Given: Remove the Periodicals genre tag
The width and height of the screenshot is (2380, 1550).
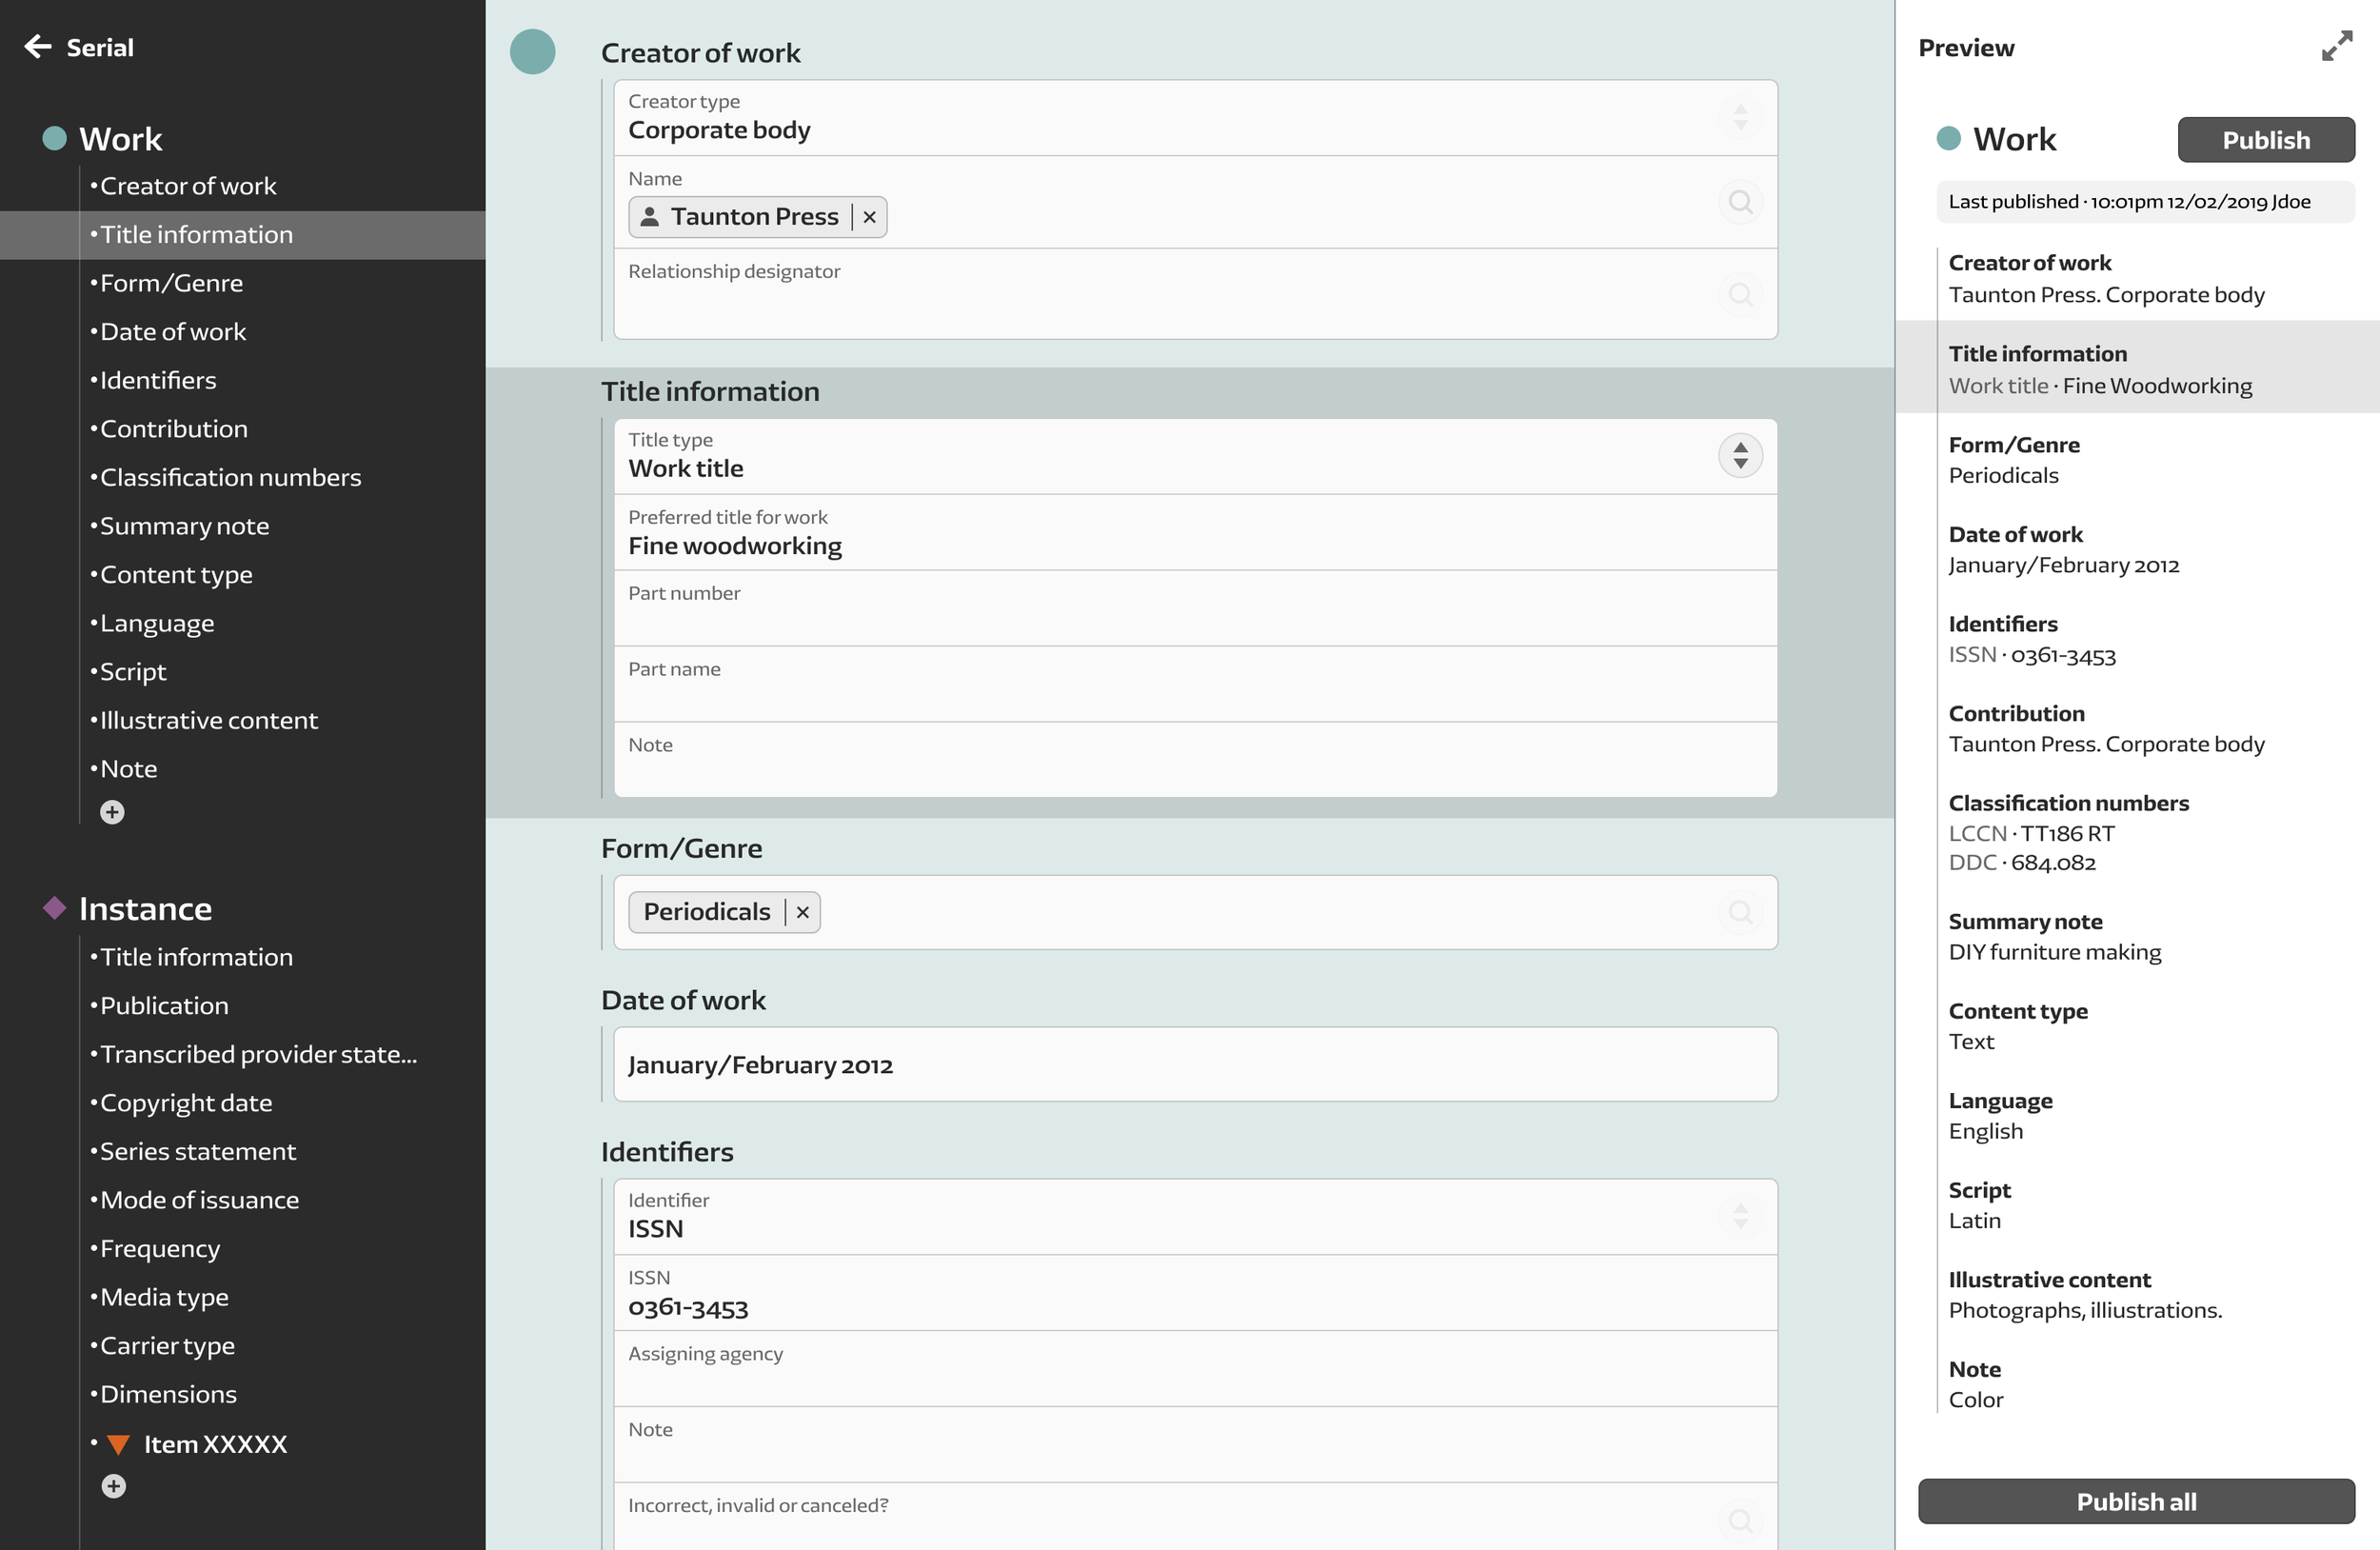Looking at the screenshot, I should pos(802,912).
